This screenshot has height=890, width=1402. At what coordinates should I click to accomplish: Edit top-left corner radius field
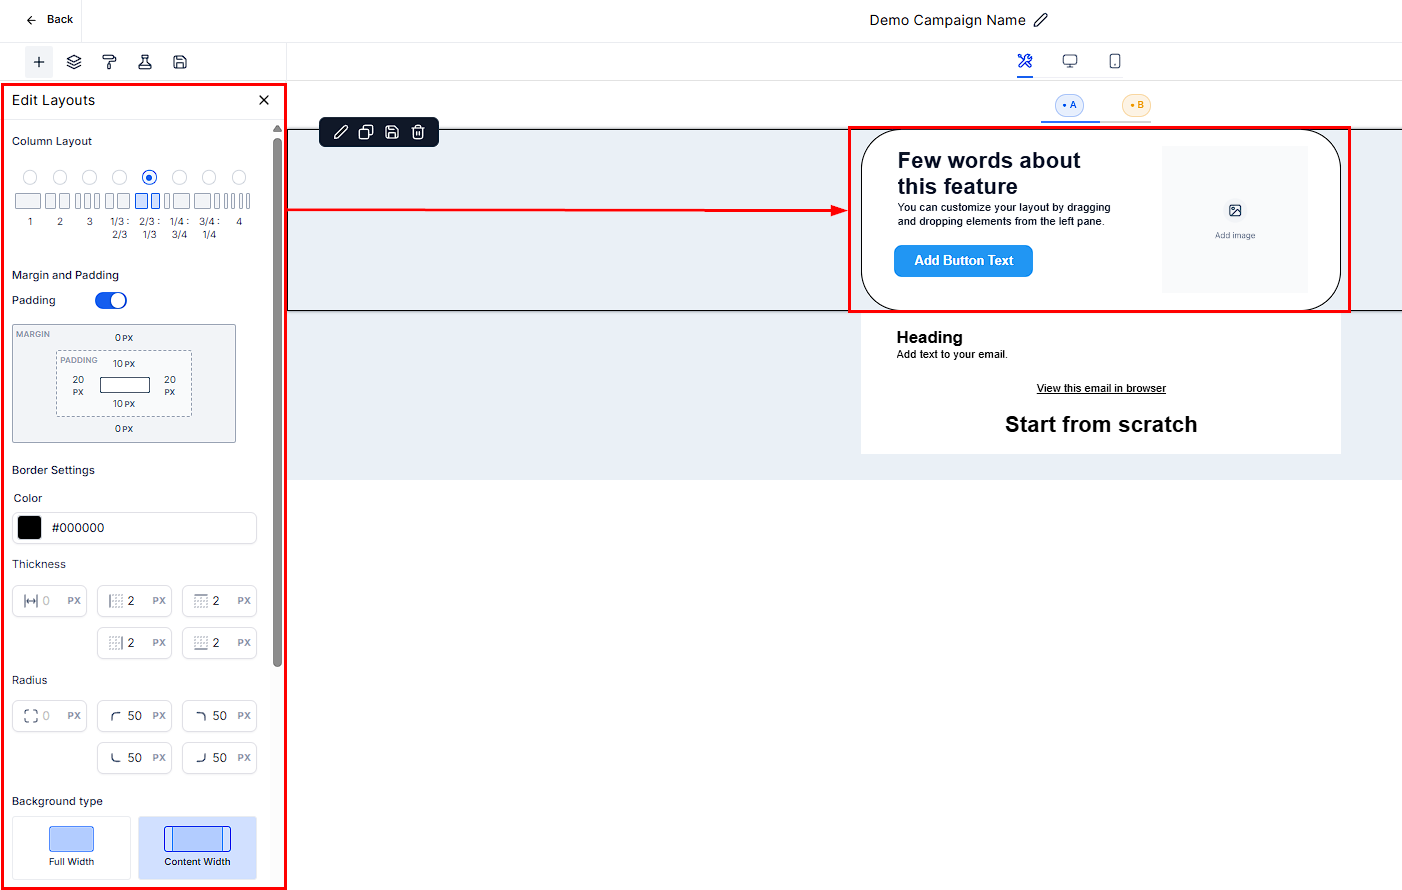point(135,716)
